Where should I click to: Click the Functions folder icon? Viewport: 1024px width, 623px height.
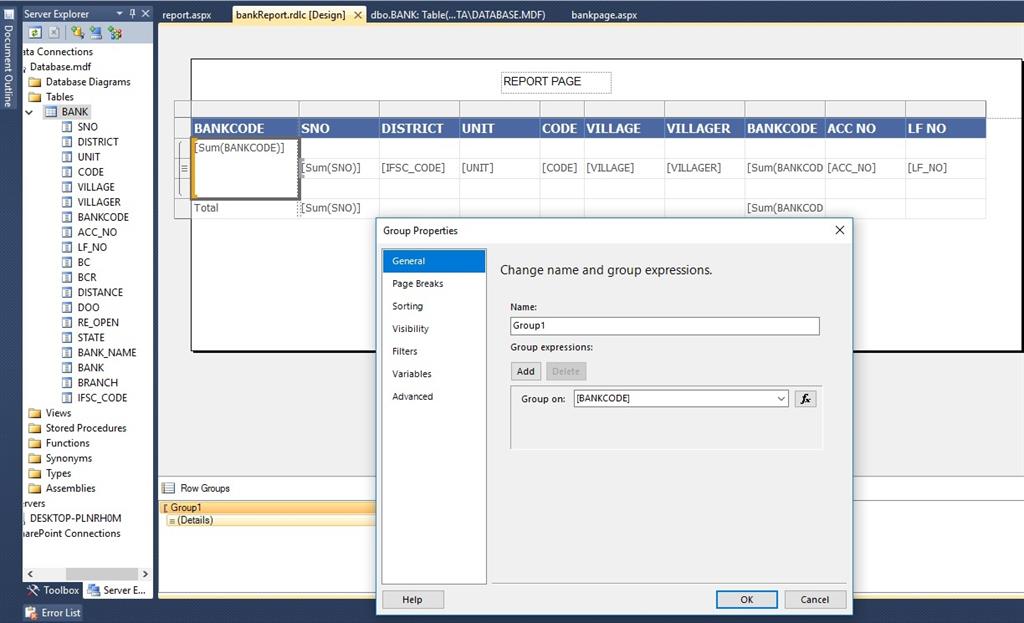click(x=35, y=443)
